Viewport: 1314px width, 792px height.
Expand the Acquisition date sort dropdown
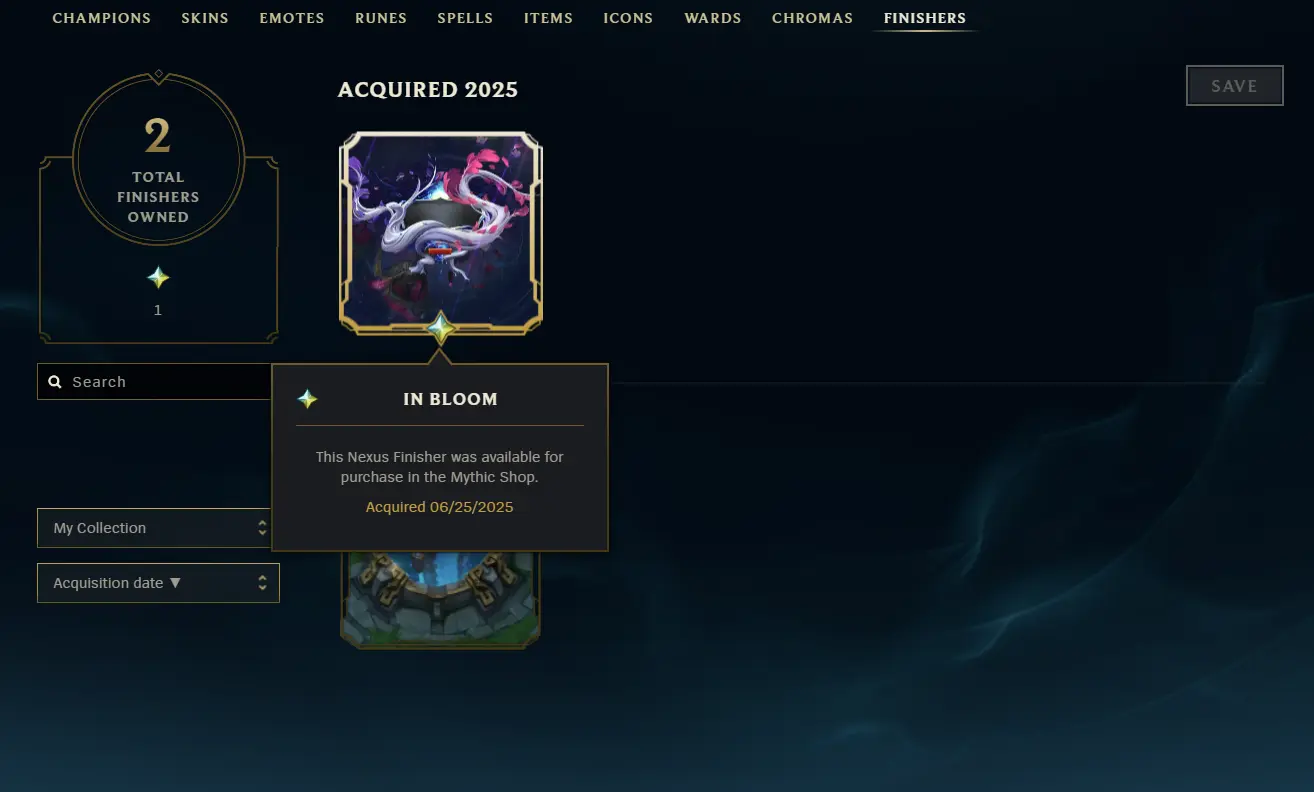click(158, 583)
